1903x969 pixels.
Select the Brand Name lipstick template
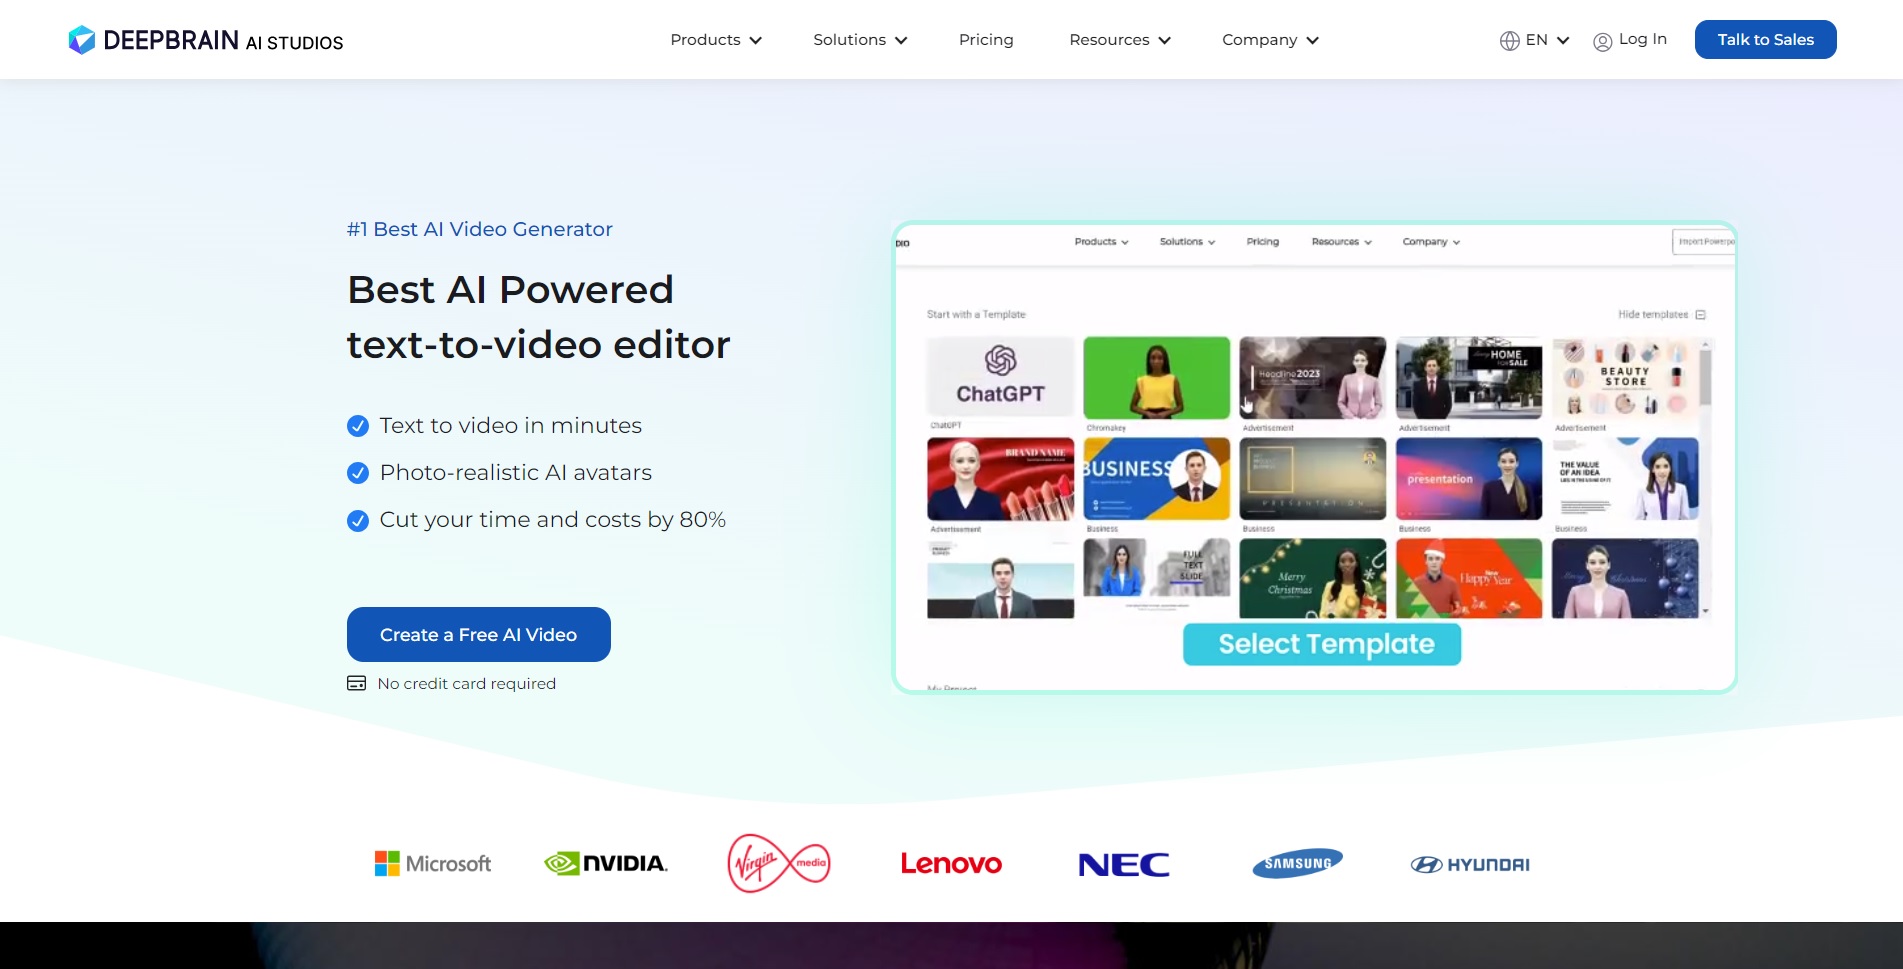coord(1000,478)
